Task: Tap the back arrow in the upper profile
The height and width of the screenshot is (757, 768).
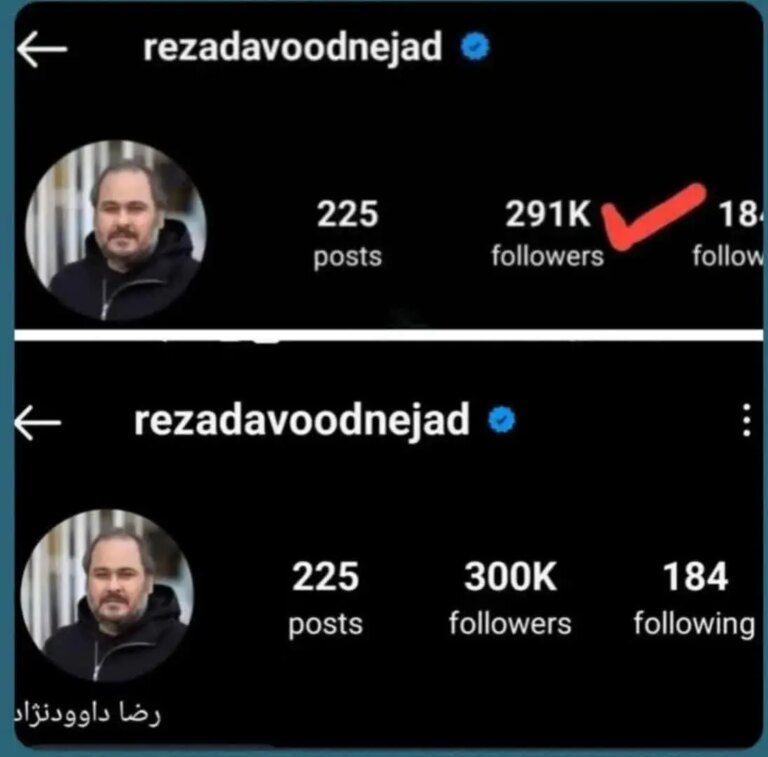Action: pos(42,49)
